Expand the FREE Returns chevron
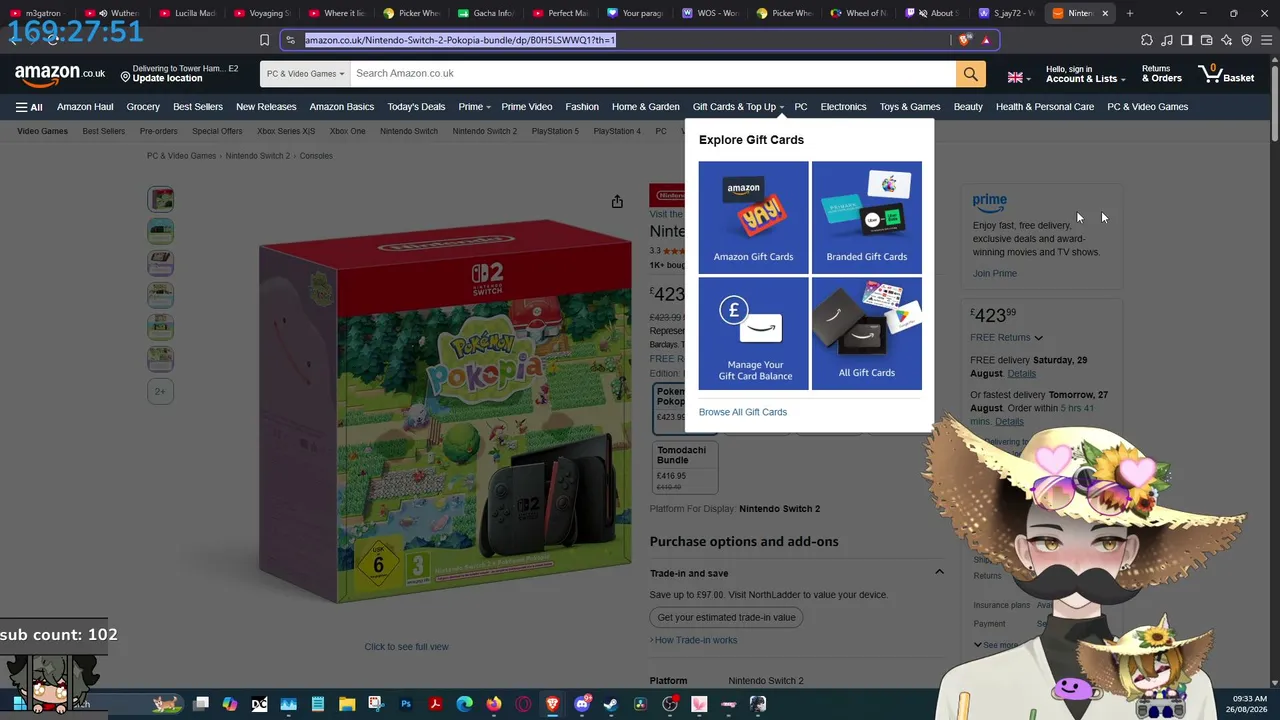This screenshot has height=720, width=1280. [x=1038, y=338]
